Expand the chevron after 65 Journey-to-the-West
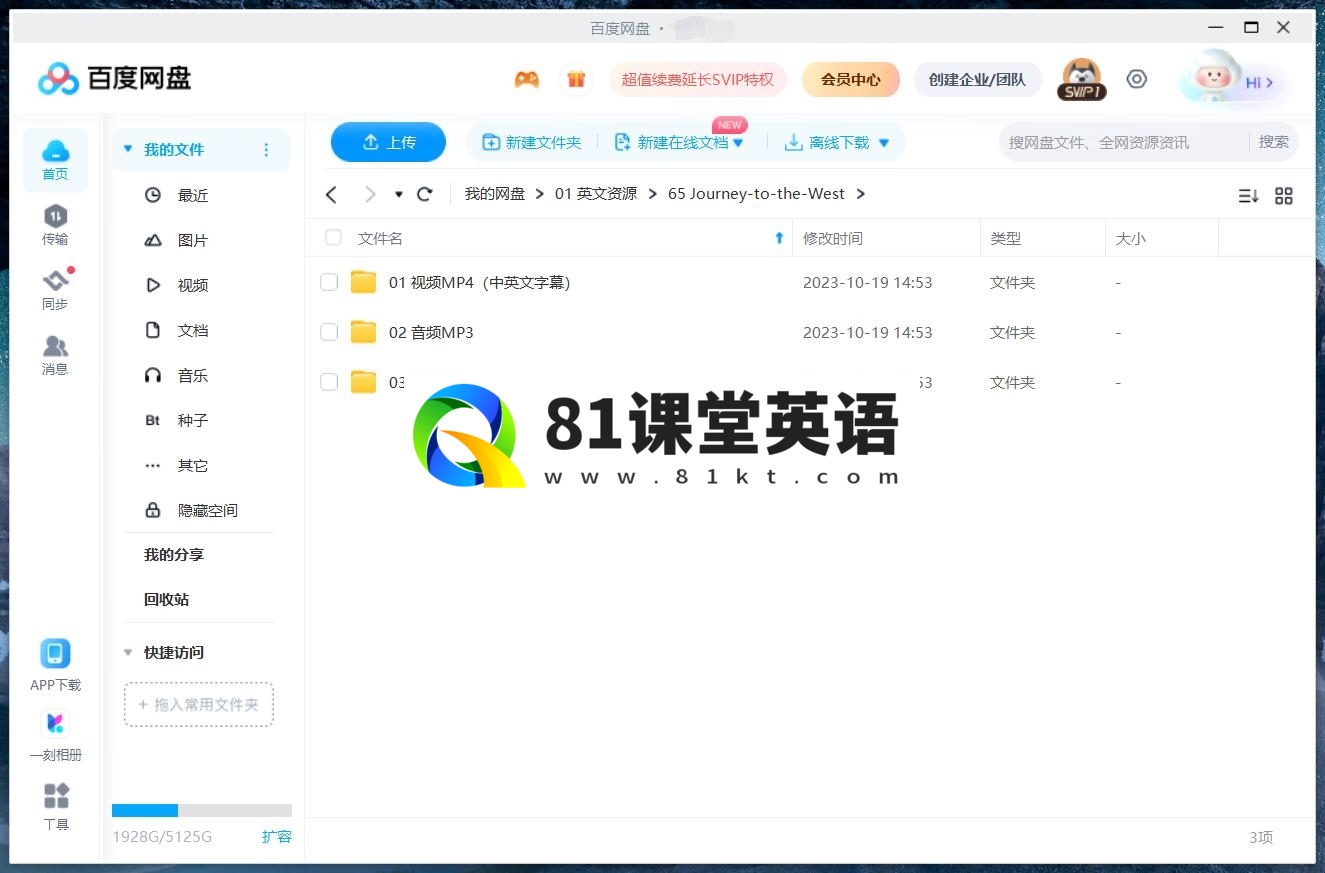 point(861,194)
